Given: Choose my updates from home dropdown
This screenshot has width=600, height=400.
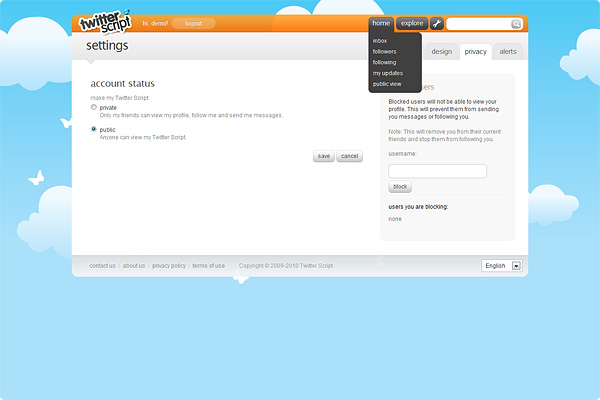Looking at the screenshot, I should tap(386, 73).
